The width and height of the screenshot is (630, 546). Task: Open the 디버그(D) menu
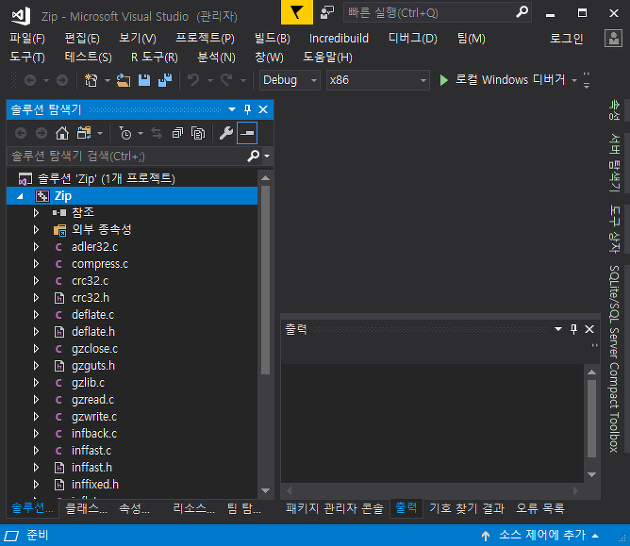413,38
